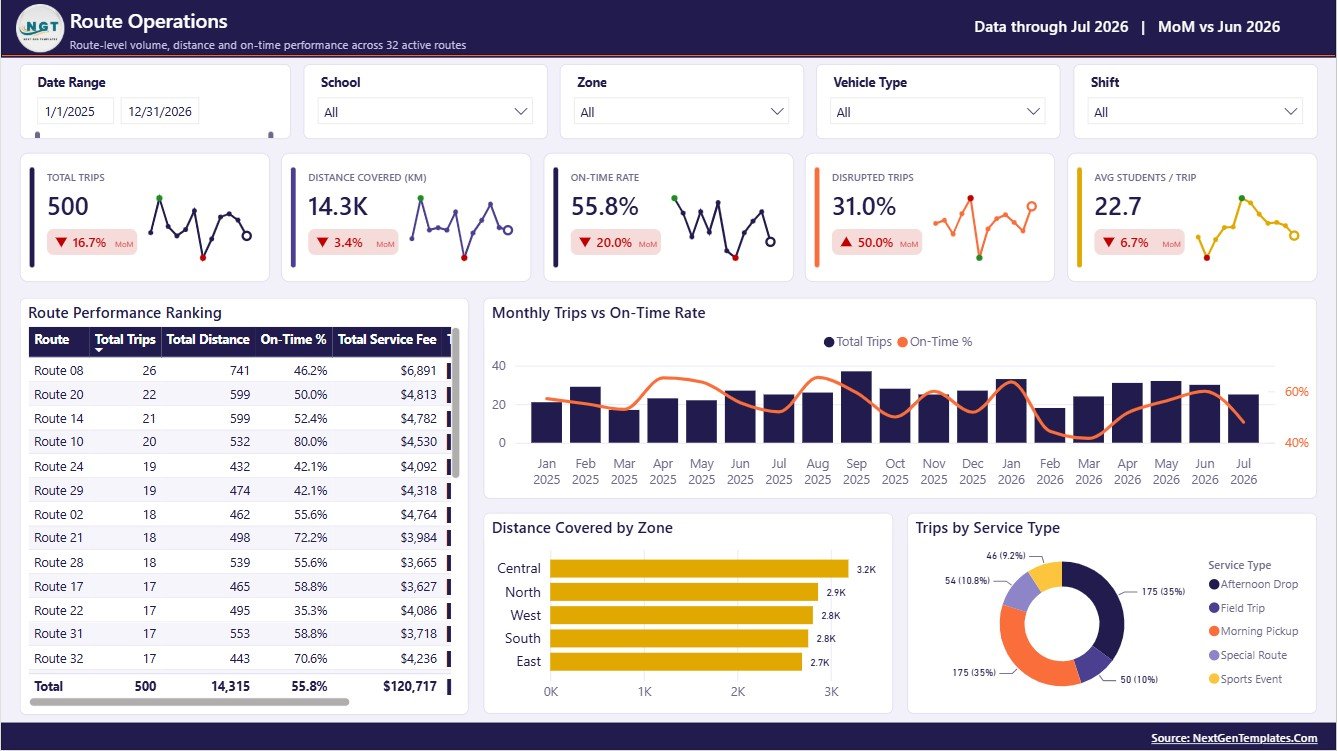1338x751 pixels.
Task: Click the Avg Students / Trip sparkline
Action: pos(1246,228)
